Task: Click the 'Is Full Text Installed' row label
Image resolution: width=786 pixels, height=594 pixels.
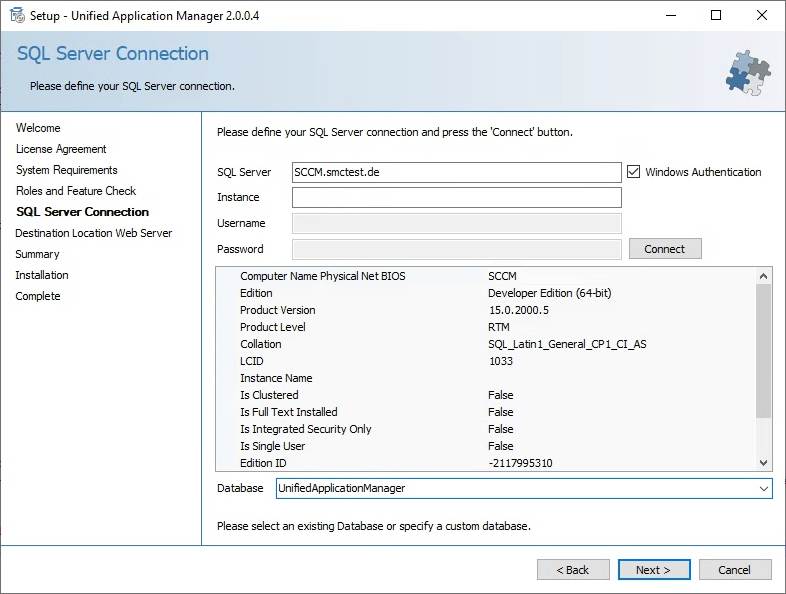Action: pos(289,412)
